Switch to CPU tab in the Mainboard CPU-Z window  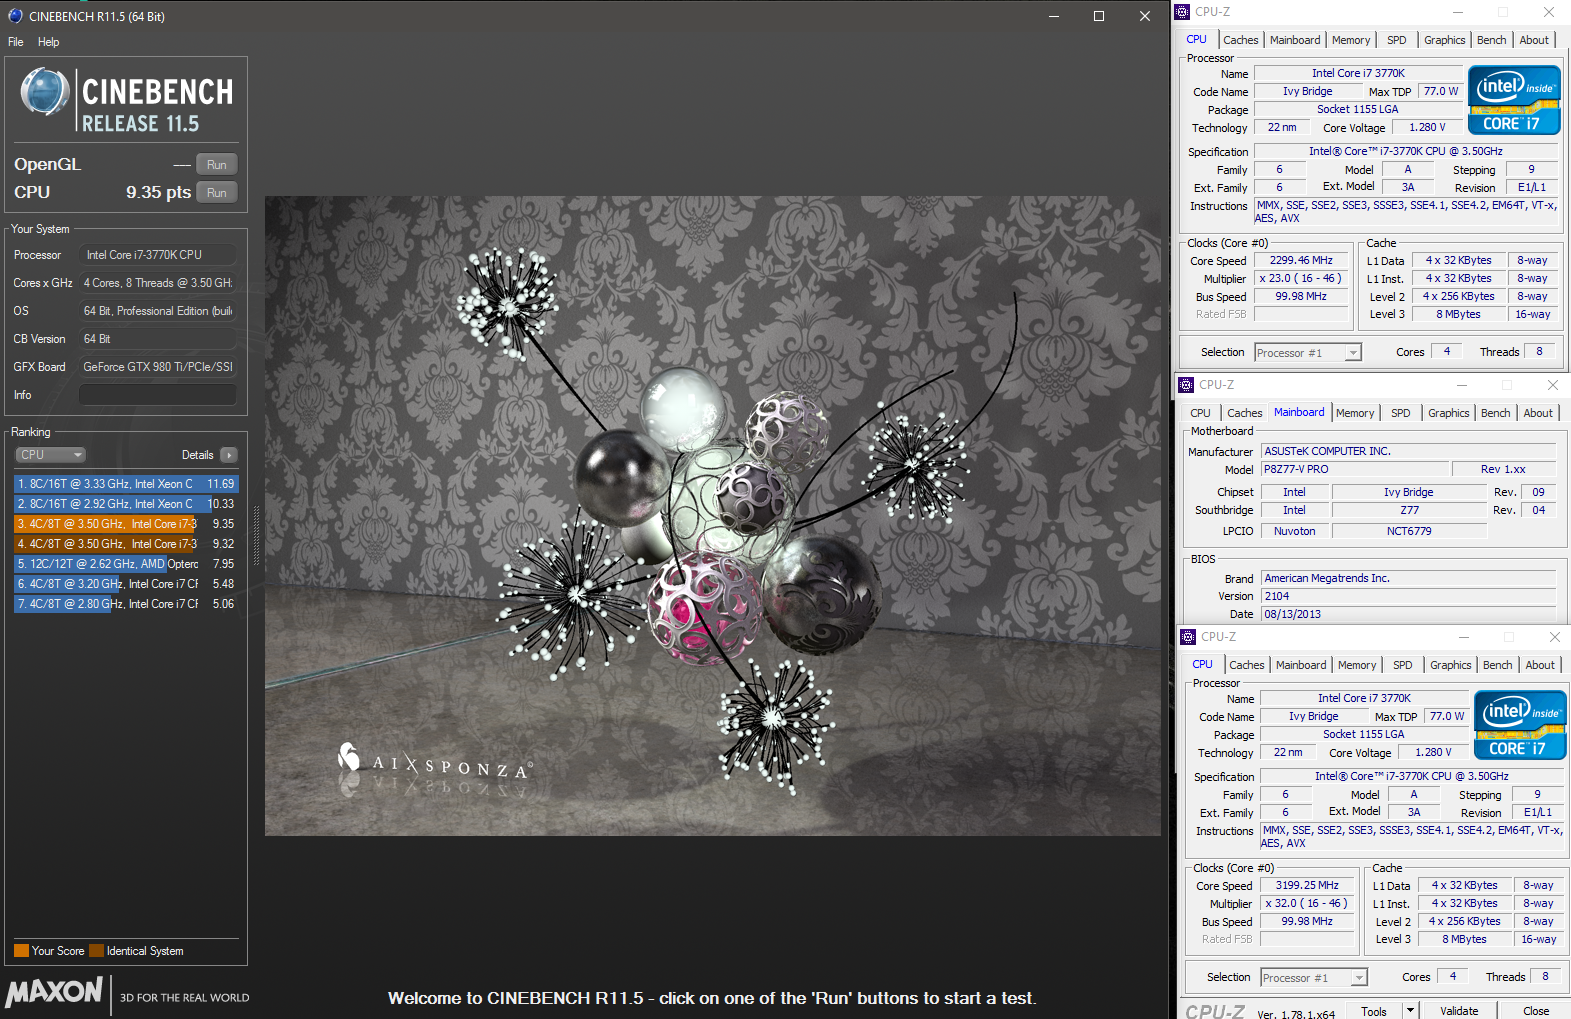click(x=1200, y=413)
